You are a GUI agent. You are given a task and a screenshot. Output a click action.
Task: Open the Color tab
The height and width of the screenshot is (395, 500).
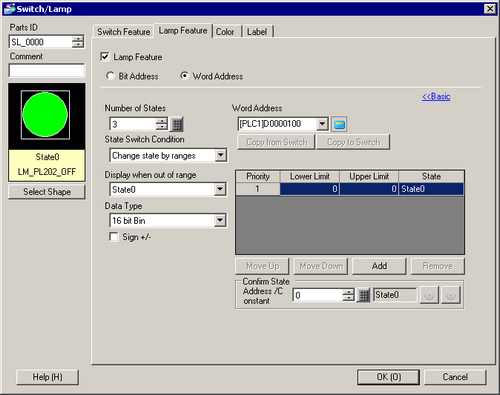click(225, 32)
